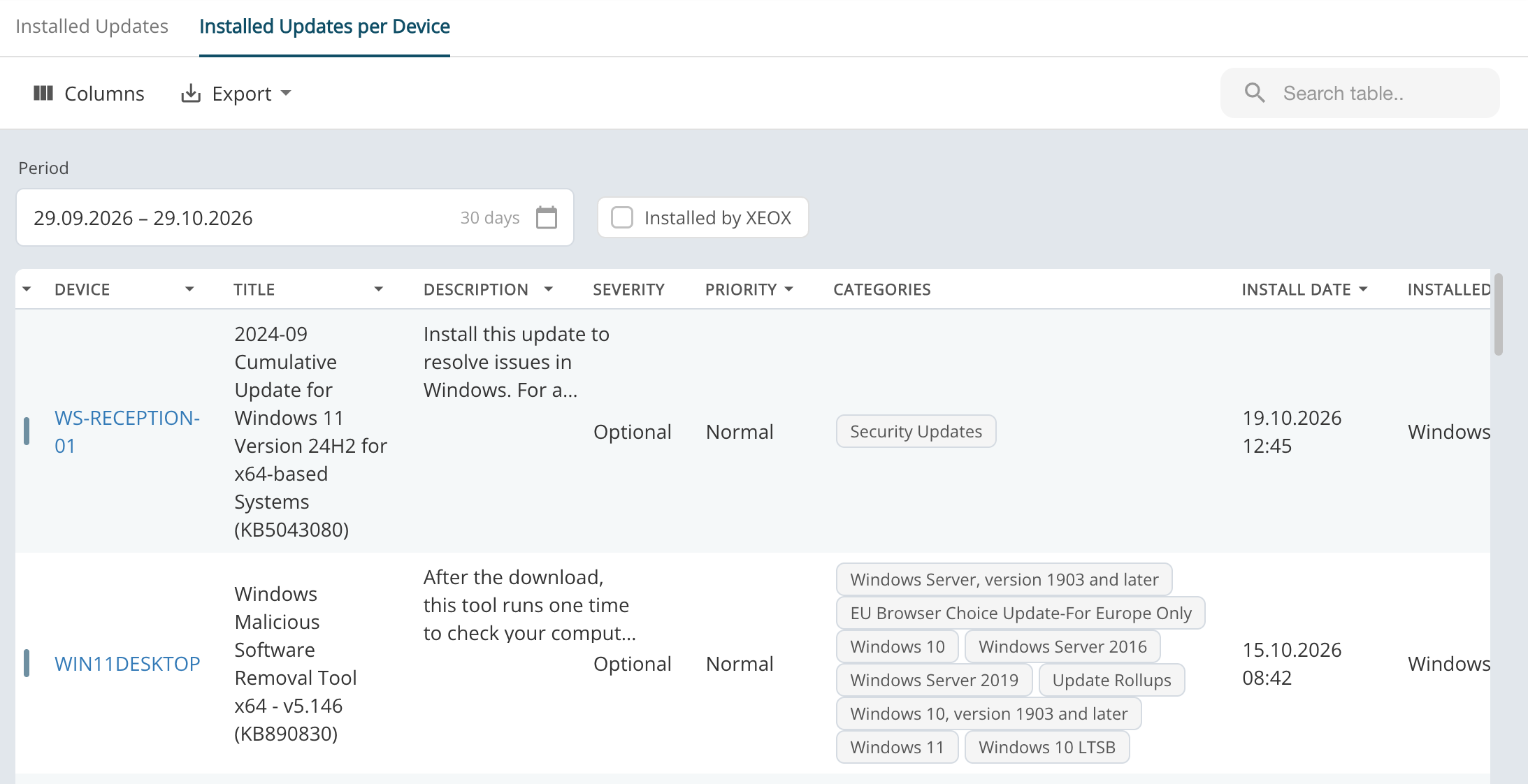Open device link WS-RECEPTION-01
The image size is (1528, 784).
click(x=127, y=432)
